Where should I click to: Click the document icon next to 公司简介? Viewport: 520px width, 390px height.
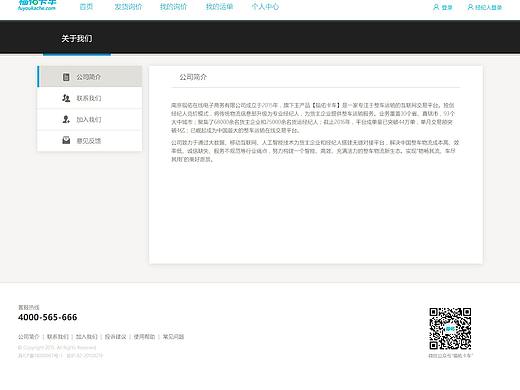tap(66, 77)
